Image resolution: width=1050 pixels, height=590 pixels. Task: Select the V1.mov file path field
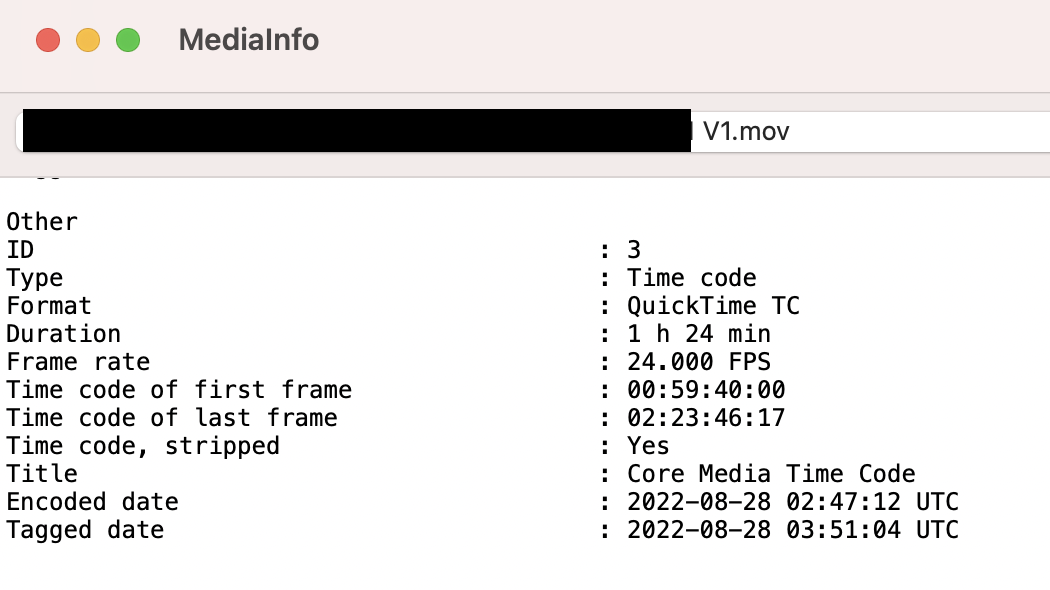tap(533, 131)
